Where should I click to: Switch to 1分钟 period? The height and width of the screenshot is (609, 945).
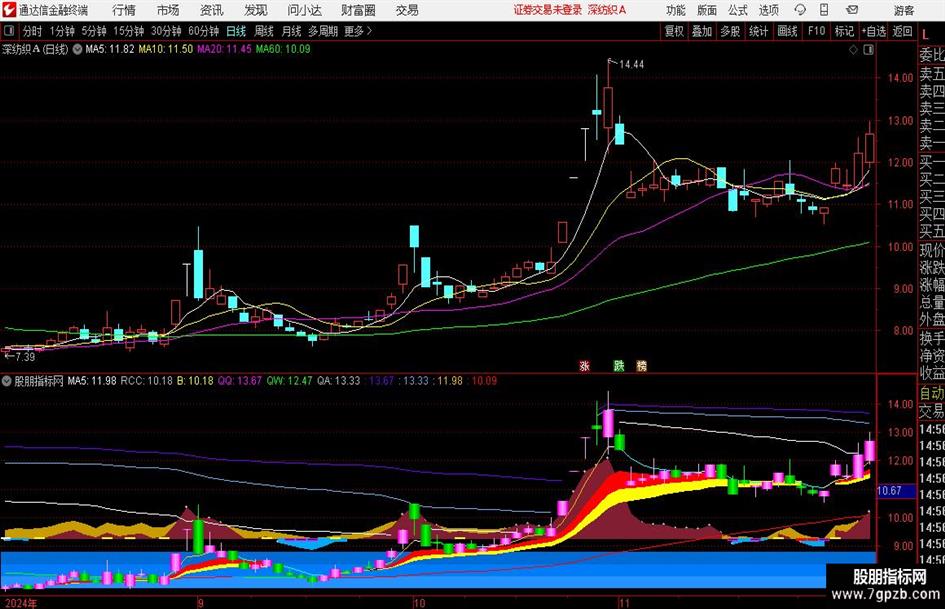(x=62, y=31)
